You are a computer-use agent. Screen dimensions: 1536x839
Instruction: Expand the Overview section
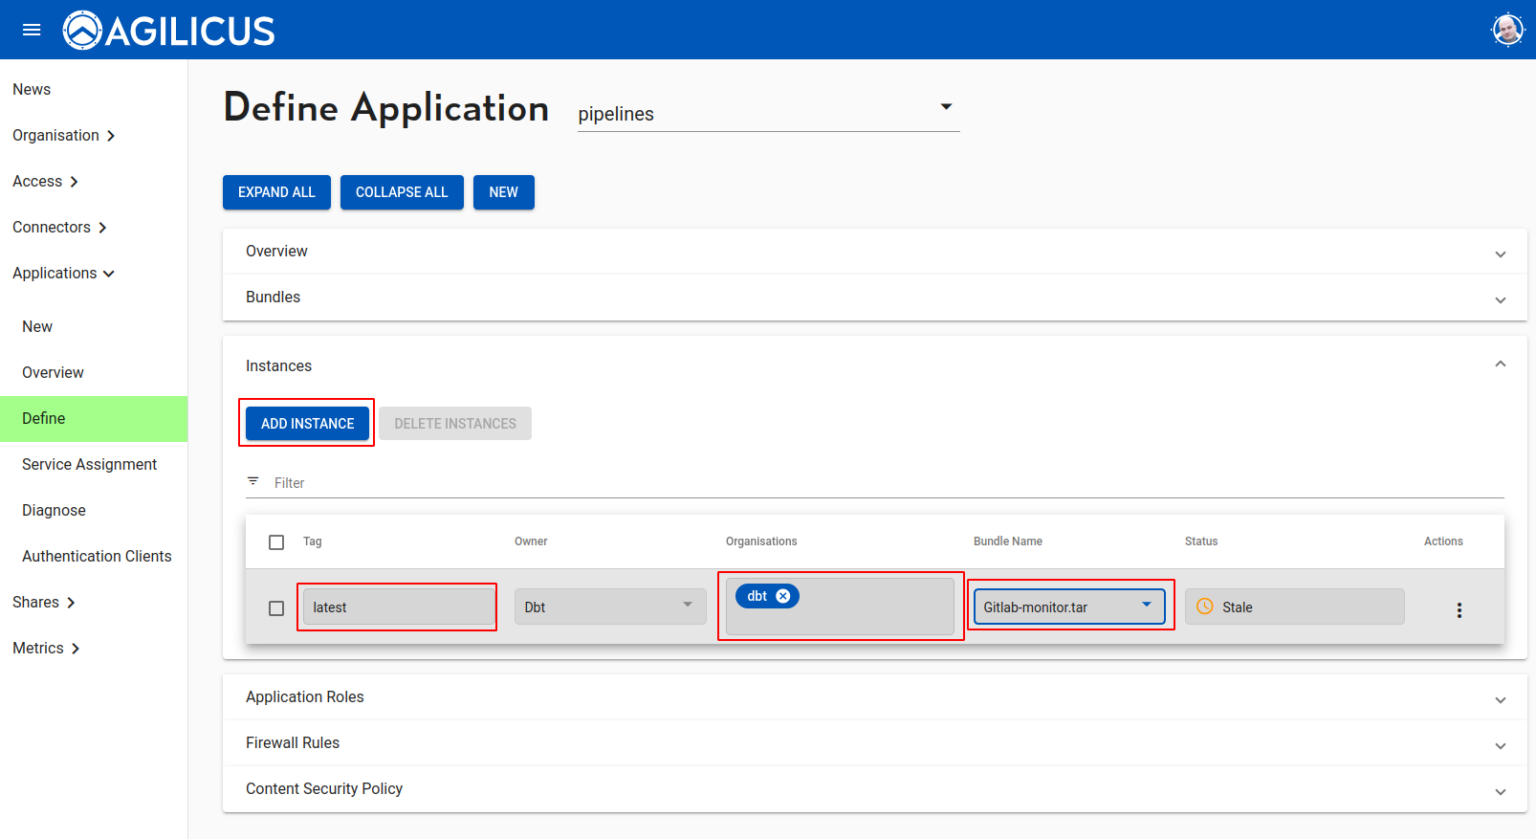(x=1500, y=254)
